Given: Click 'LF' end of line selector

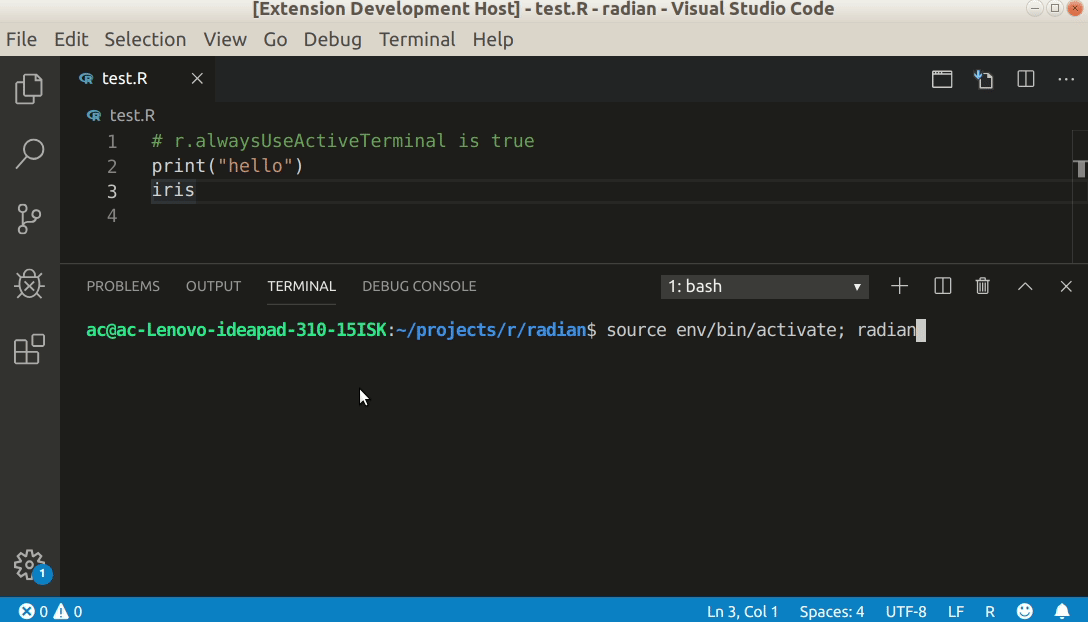Looking at the screenshot, I should (x=955, y=612).
